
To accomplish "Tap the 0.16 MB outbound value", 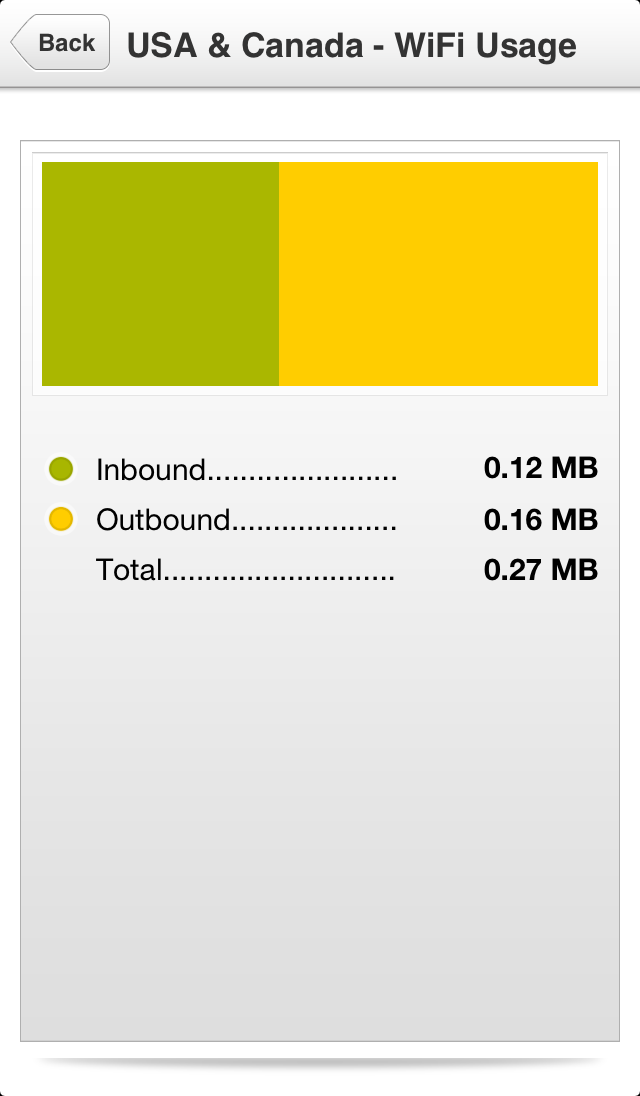I will coord(540,520).
